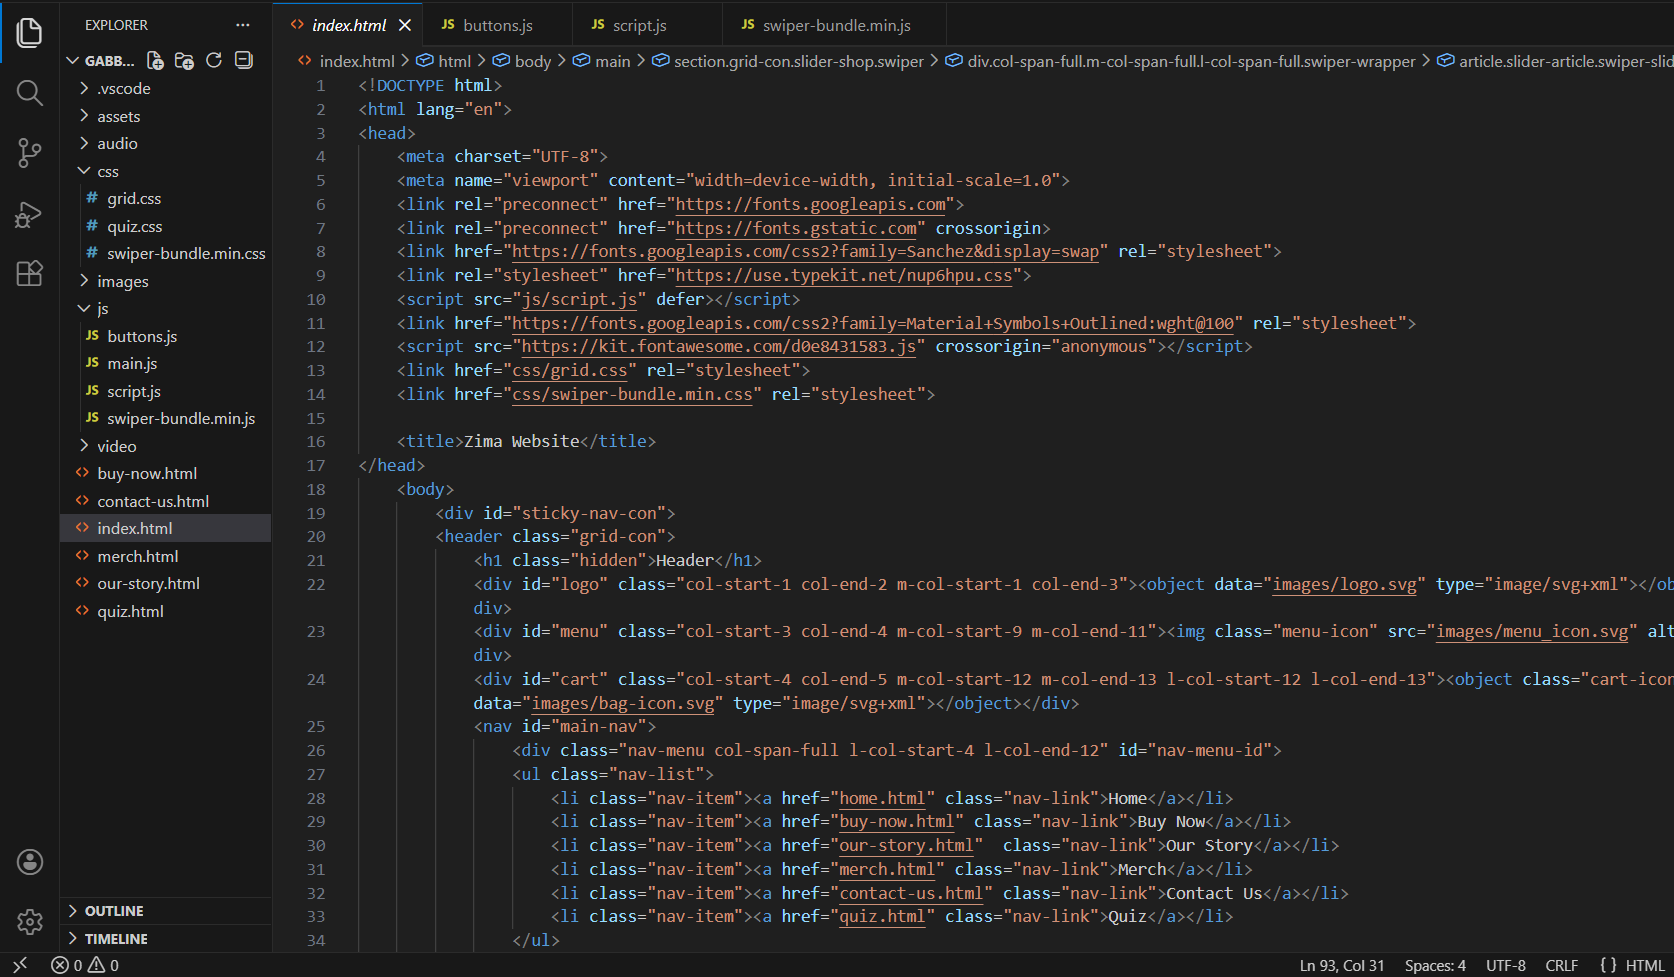Open the Run and Debug panel icon

click(29, 214)
